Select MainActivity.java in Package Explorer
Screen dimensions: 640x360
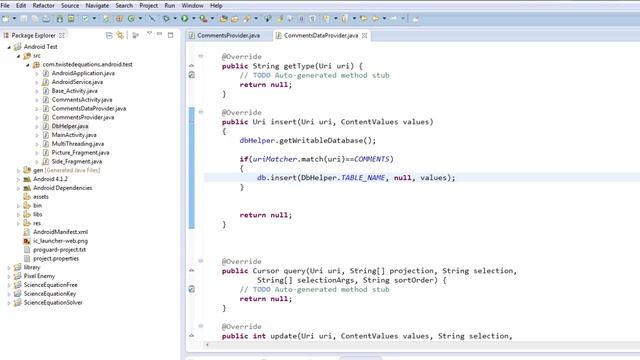point(74,135)
